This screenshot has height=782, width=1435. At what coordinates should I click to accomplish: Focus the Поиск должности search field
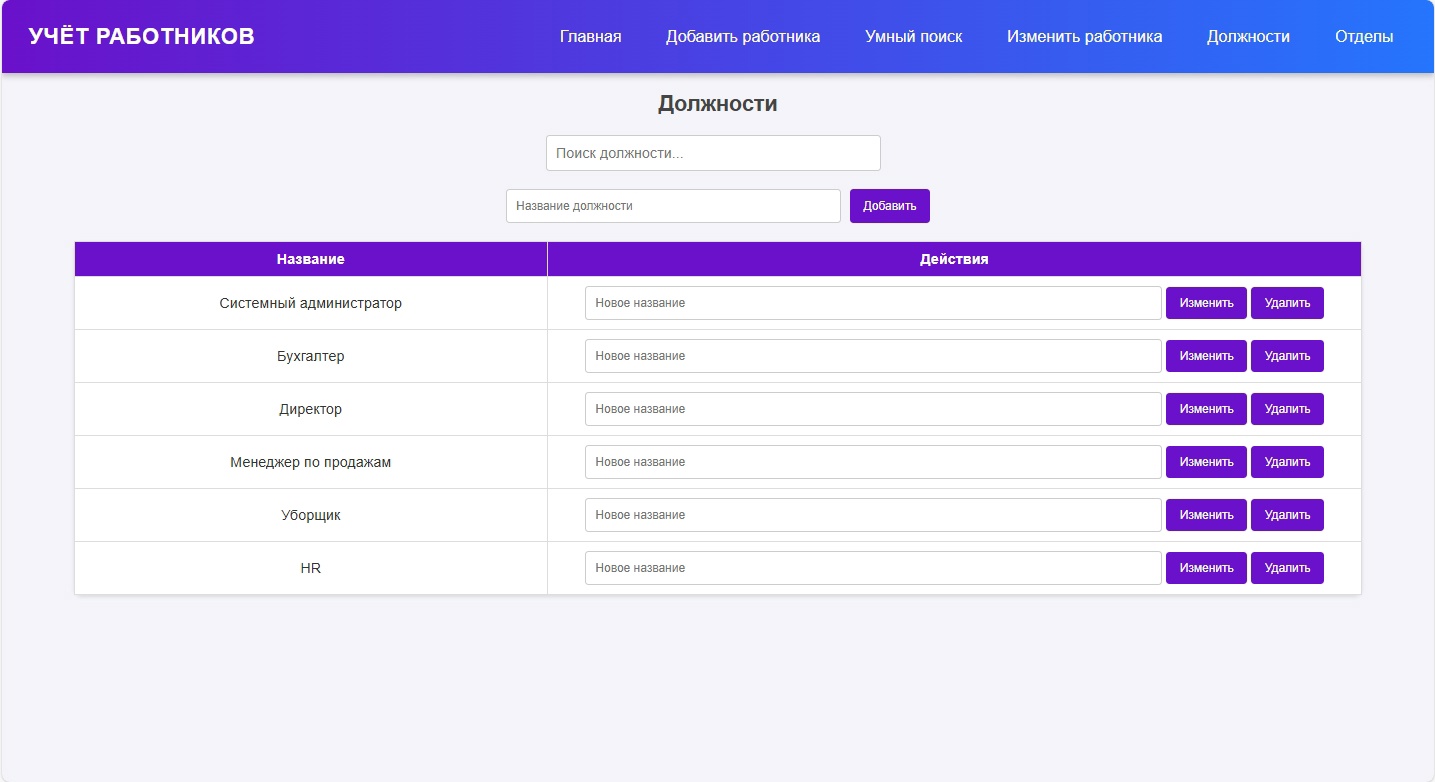click(x=713, y=153)
